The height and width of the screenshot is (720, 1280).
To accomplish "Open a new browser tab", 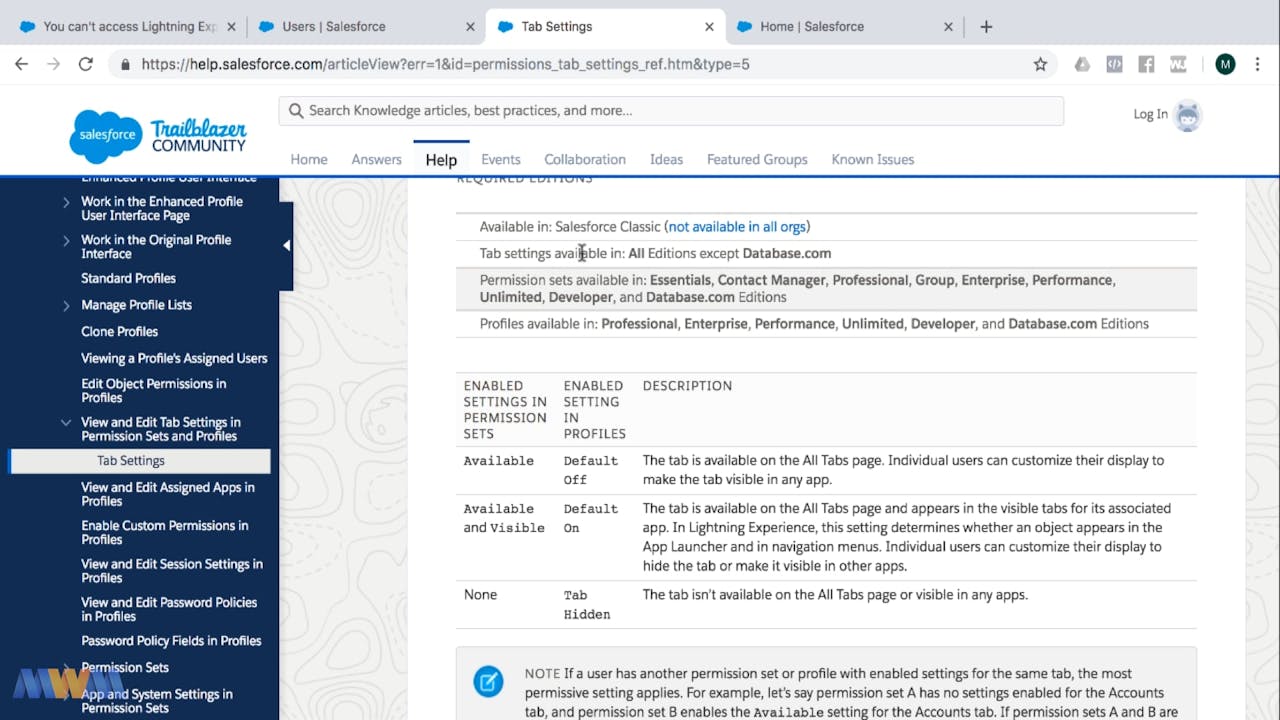I will (986, 27).
